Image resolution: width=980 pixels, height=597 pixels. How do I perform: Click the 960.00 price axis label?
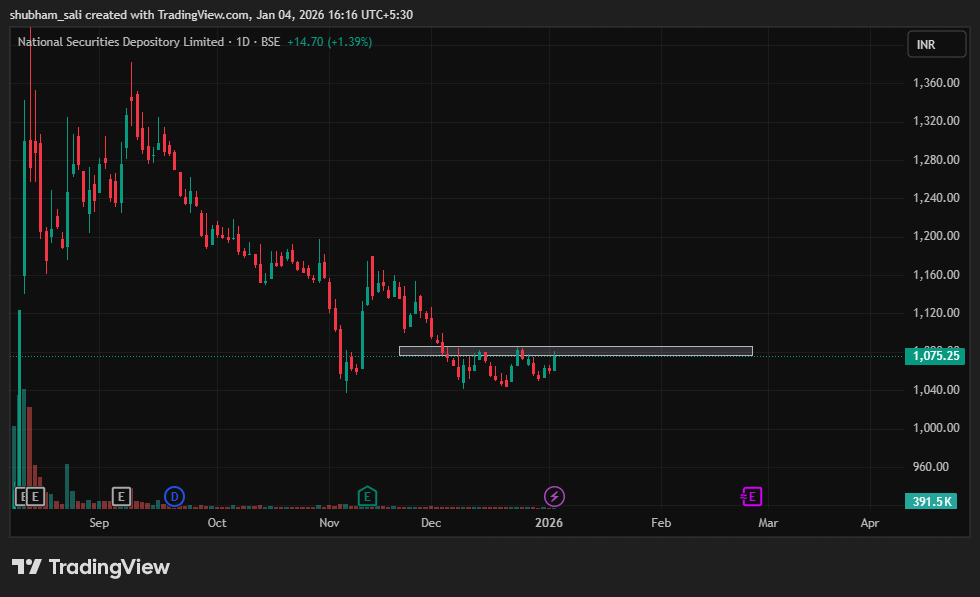pyautogui.click(x=931, y=466)
